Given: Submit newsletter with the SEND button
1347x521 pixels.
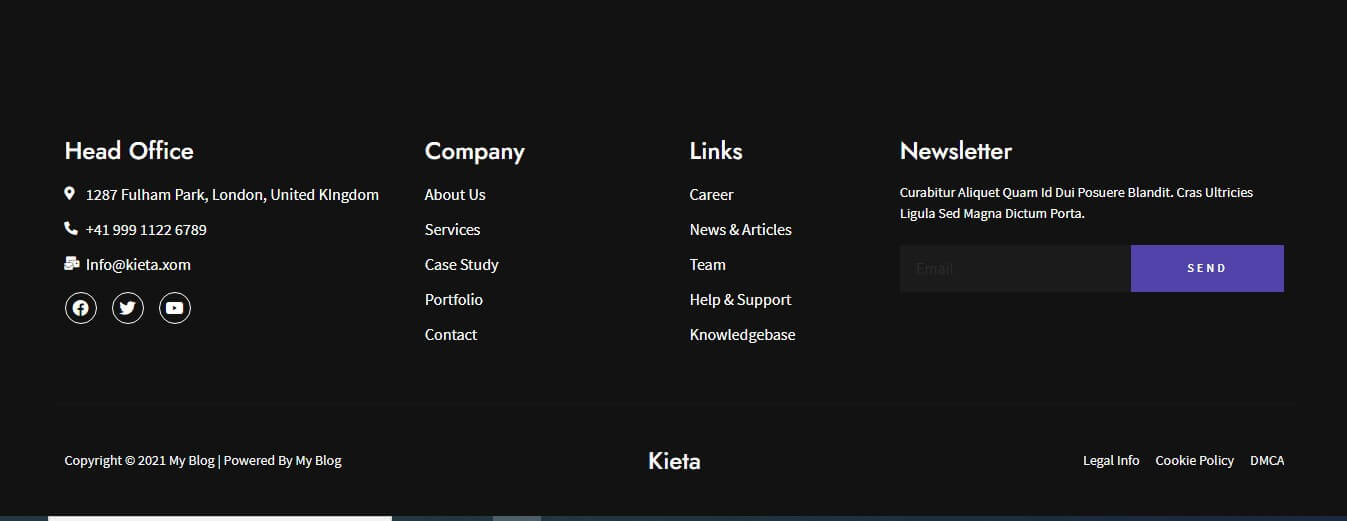Looking at the screenshot, I should 1207,268.
